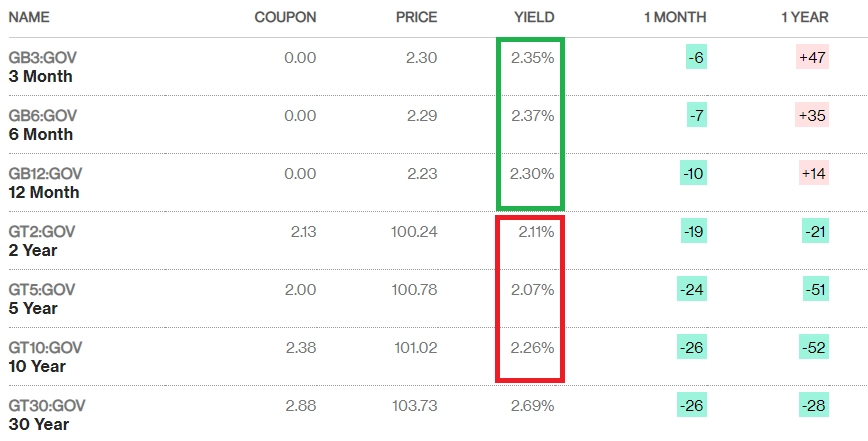The width and height of the screenshot is (868, 441).
Task: Click the 2.26% yield for 10 Year
Action: tap(532, 348)
